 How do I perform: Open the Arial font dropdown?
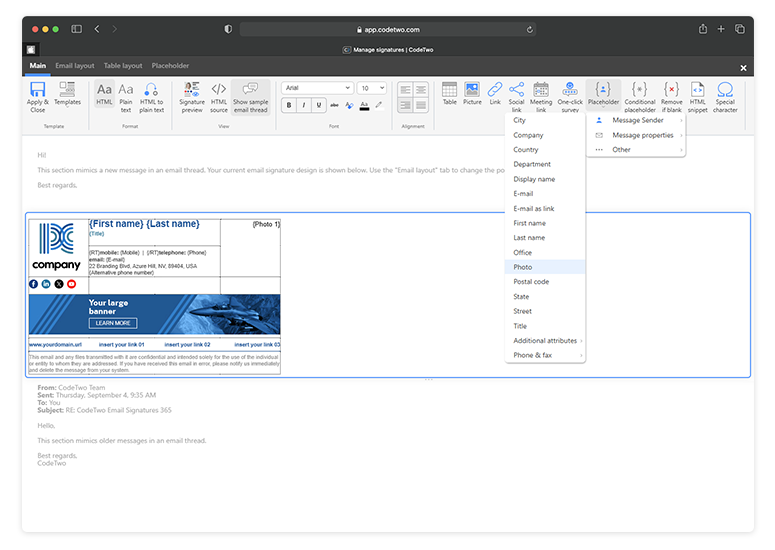(317, 88)
